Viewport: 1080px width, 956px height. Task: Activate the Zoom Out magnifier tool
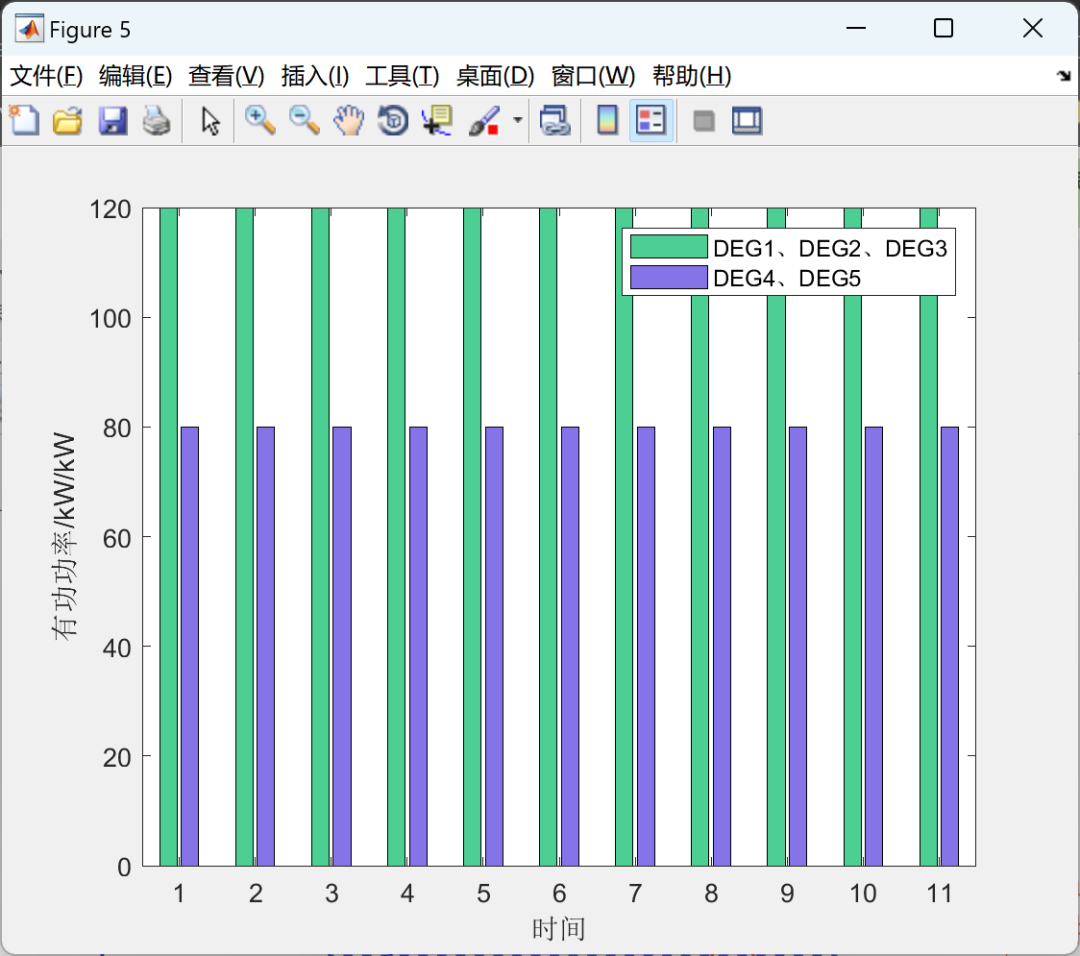click(304, 121)
